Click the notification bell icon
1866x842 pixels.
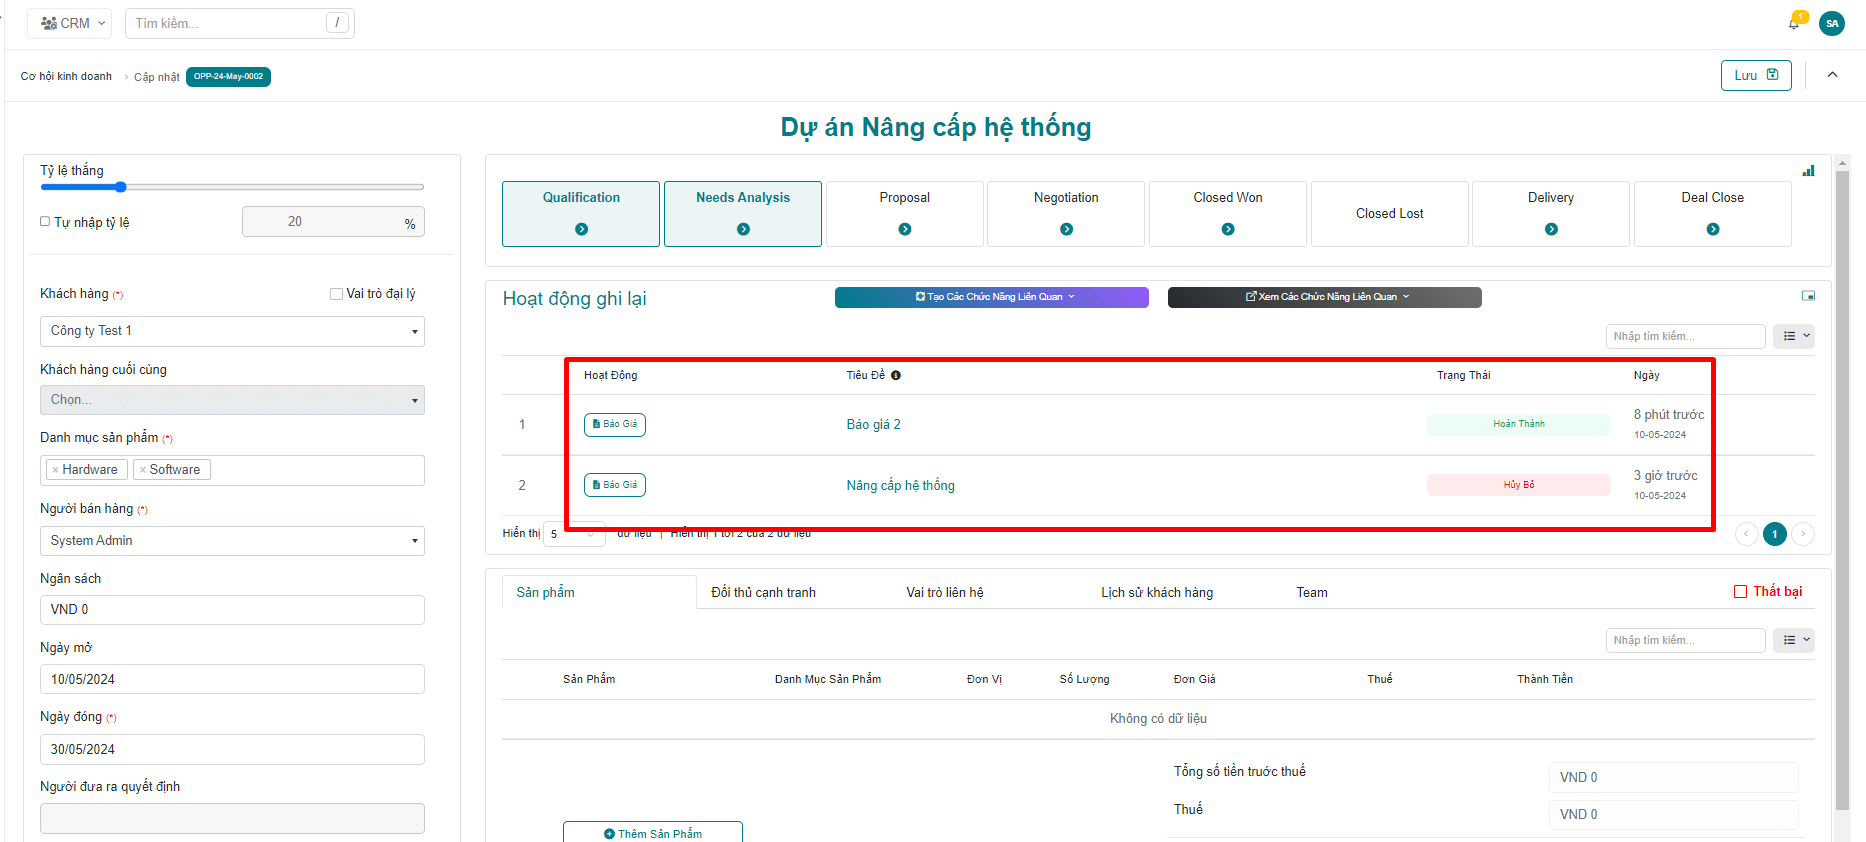point(1794,23)
